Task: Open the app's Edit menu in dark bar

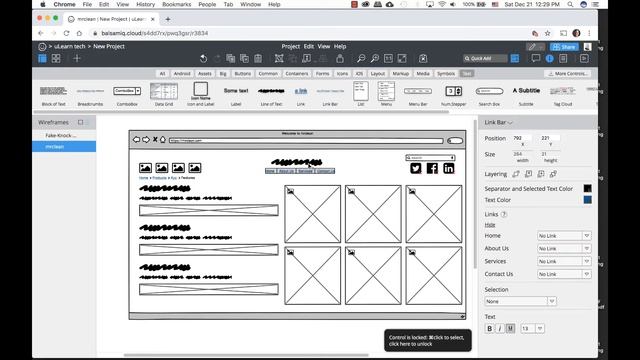Action: tap(309, 47)
